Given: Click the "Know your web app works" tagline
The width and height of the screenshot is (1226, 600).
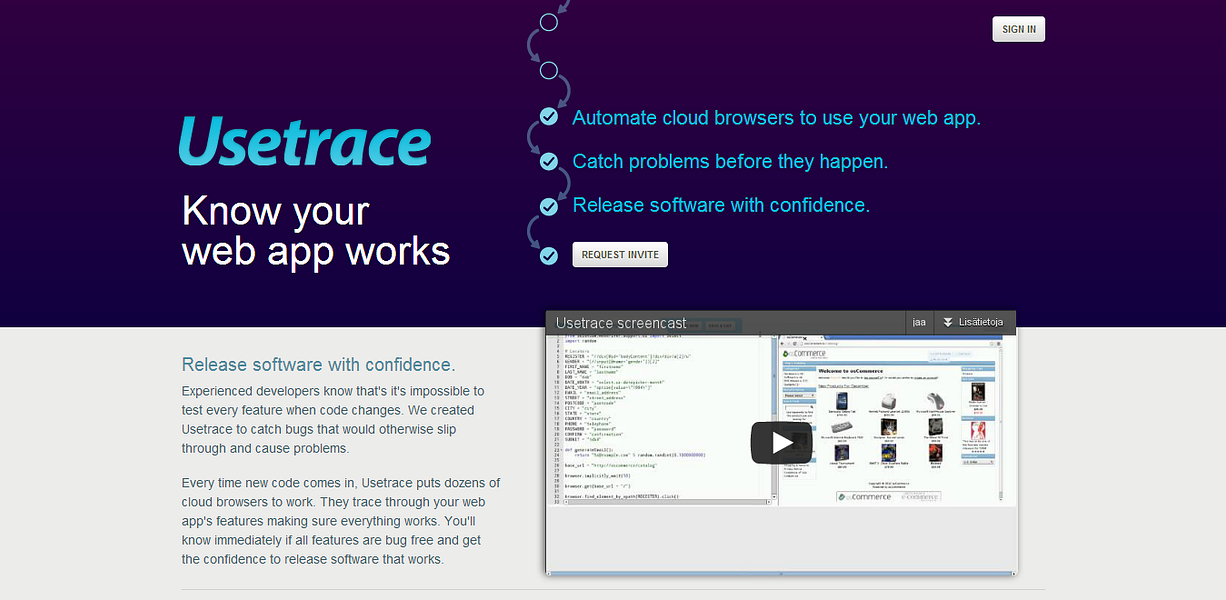Looking at the screenshot, I should pos(316,231).
